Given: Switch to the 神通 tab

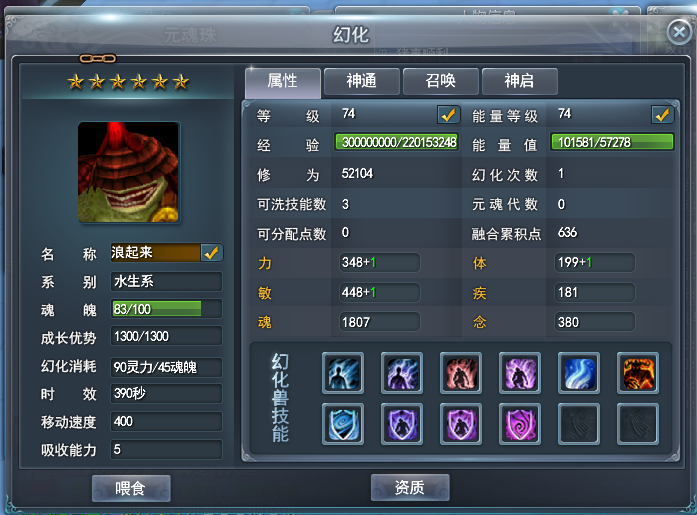Looking at the screenshot, I should (361, 81).
